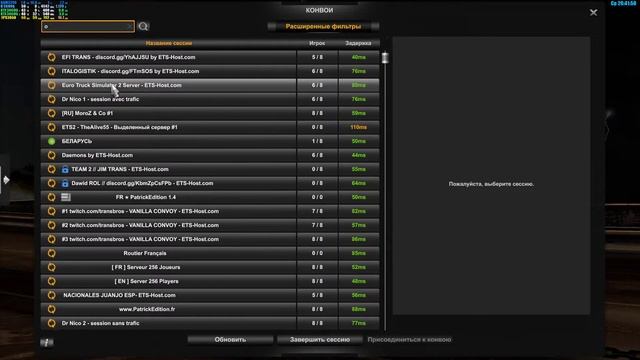The height and width of the screenshot is (360, 640).
Task: Select the ITALOGISTIK - discord.gg session name
Action: coord(130,71)
